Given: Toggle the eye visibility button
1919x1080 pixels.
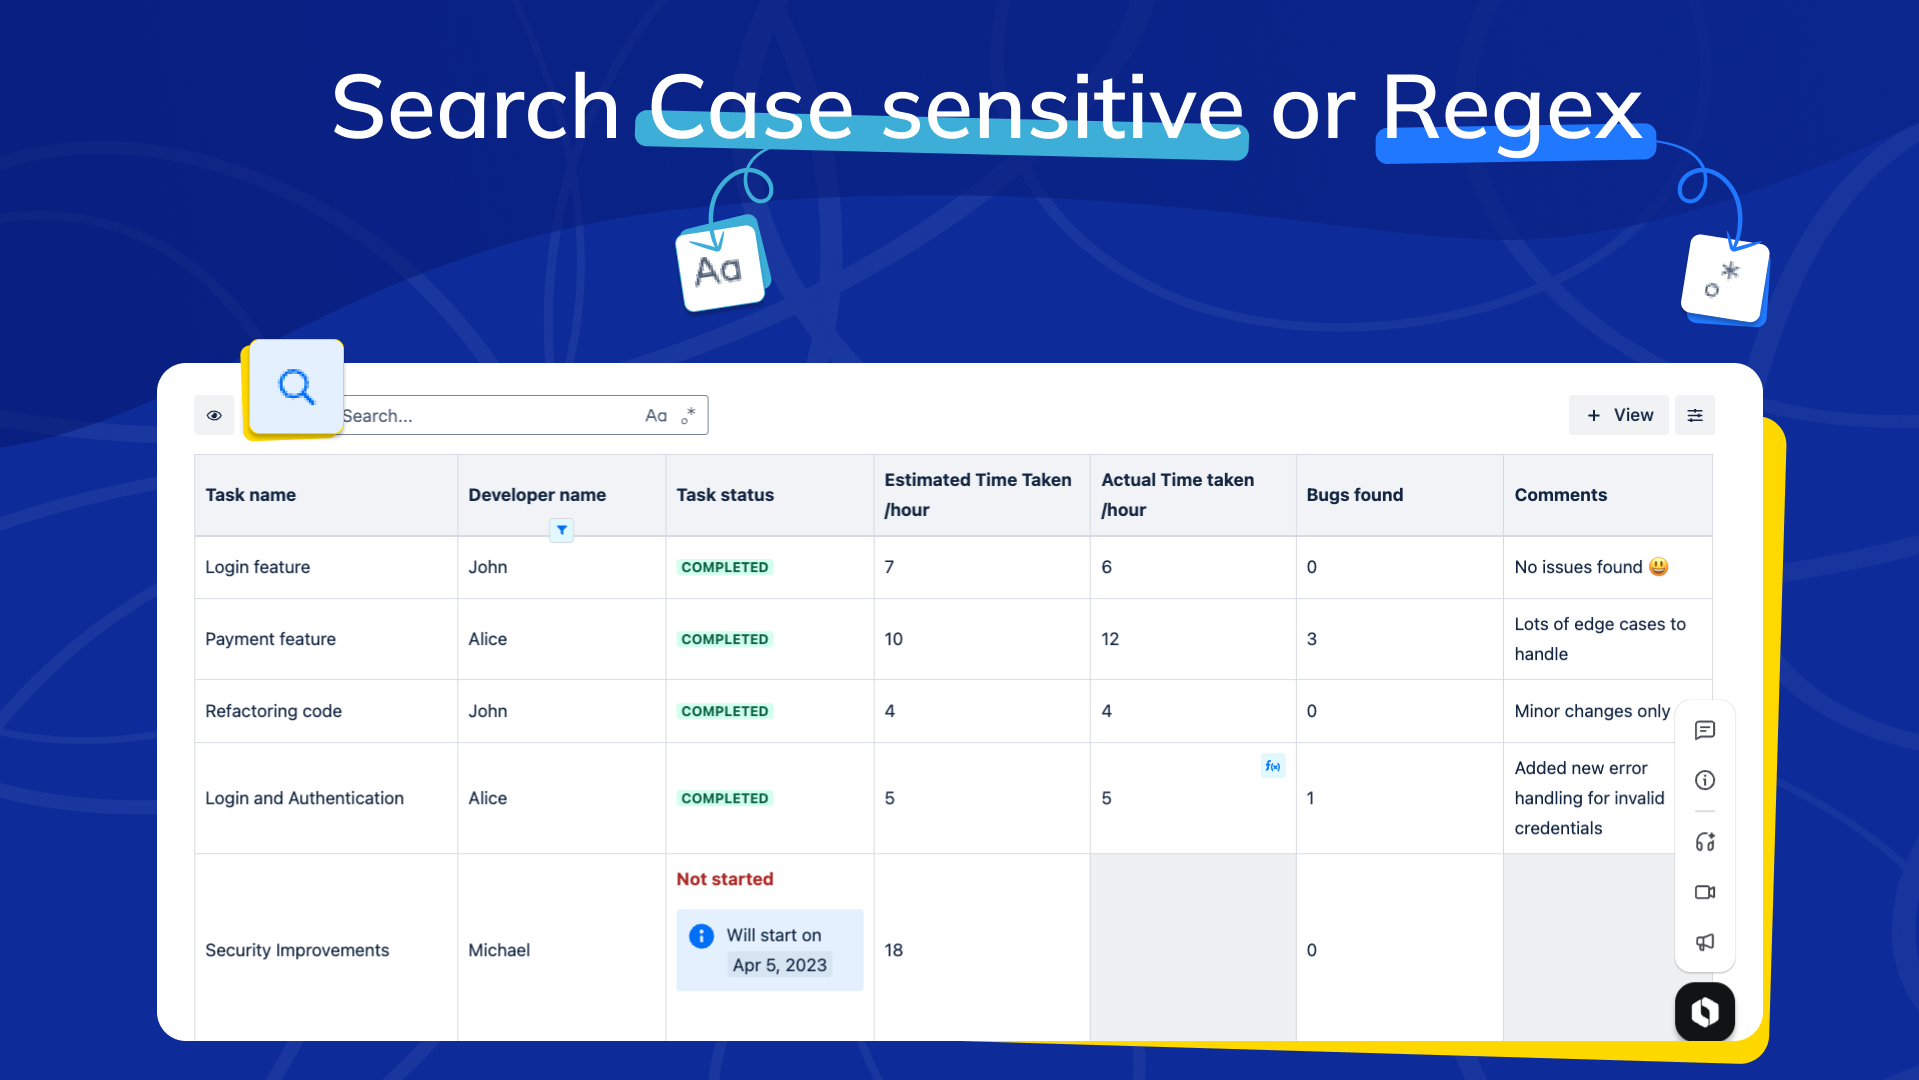Looking at the screenshot, I should [214, 415].
